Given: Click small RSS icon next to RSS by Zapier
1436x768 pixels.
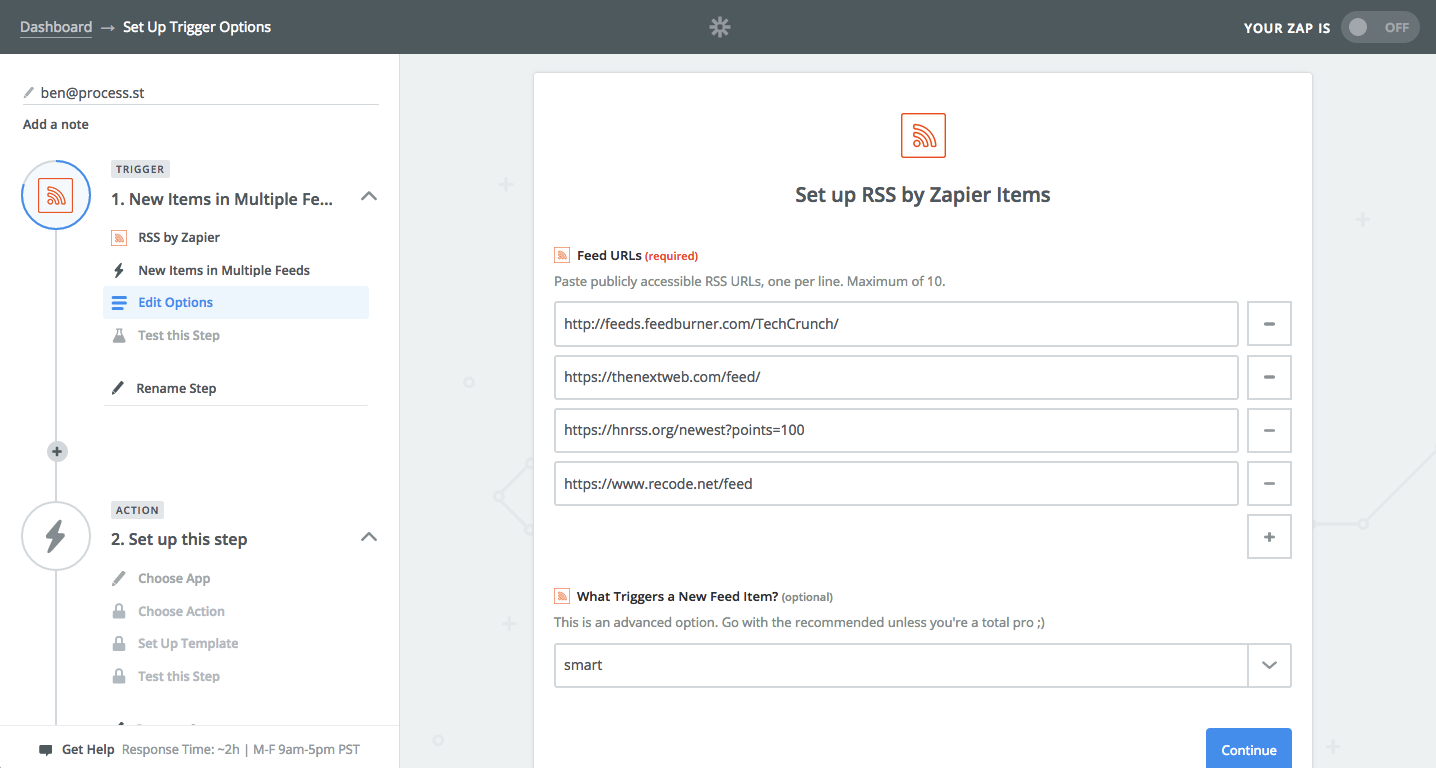Looking at the screenshot, I should click(119, 237).
